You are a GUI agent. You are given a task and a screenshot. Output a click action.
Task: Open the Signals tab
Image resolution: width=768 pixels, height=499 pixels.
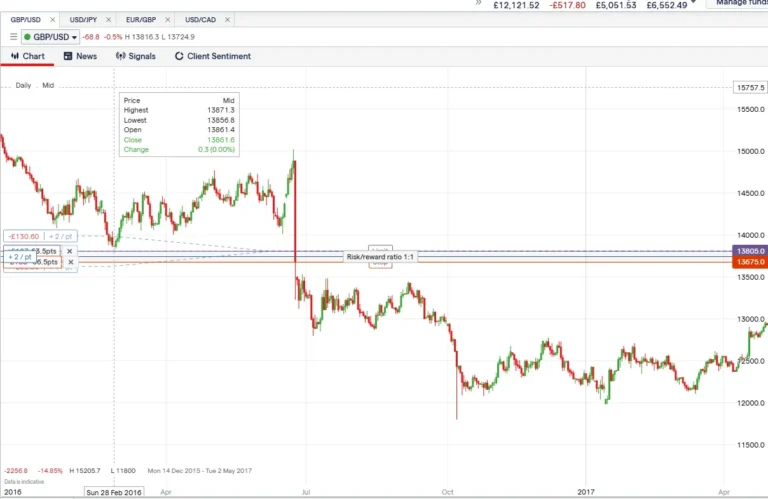pos(136,56)
